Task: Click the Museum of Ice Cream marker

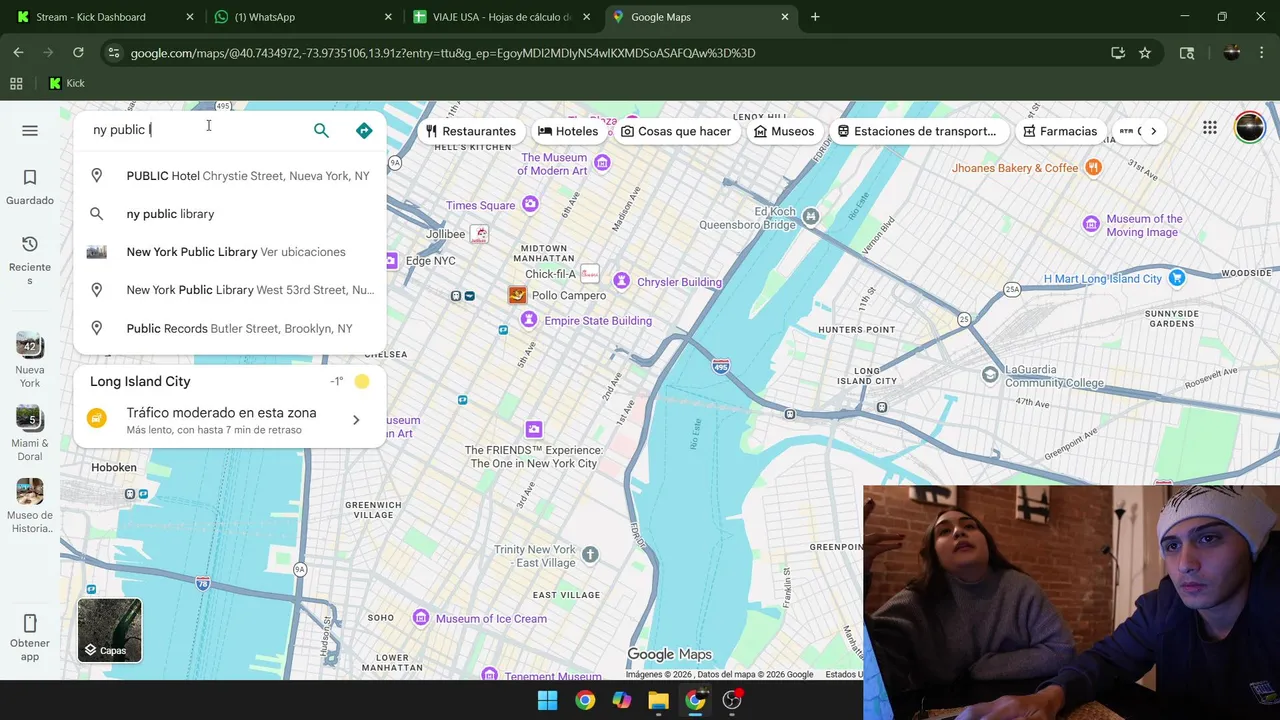Action: 420,618
